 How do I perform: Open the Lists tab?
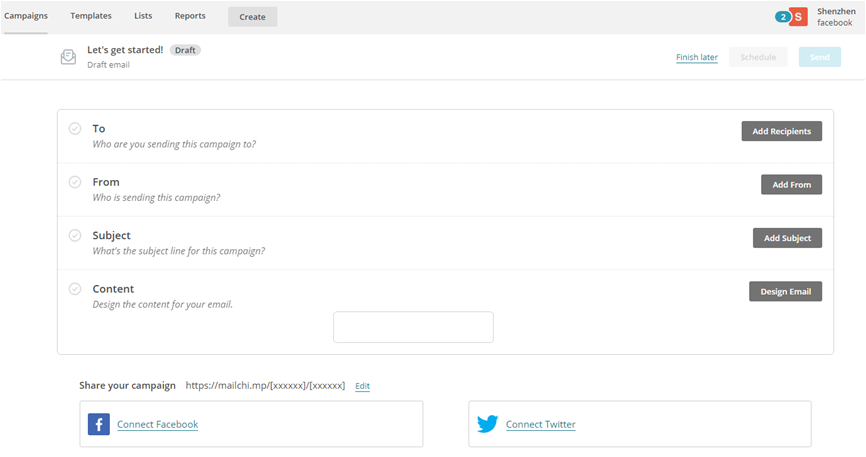coord(143,16)
